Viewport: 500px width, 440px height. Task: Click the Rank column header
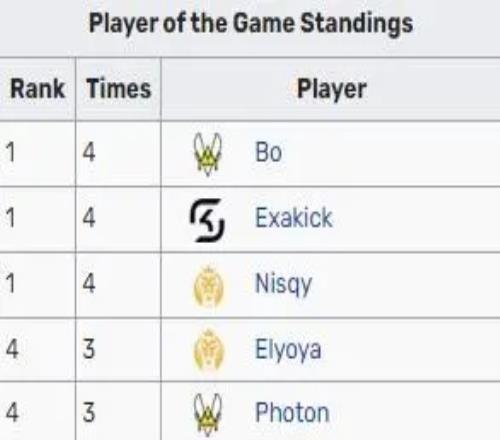[x=37, y=89]
